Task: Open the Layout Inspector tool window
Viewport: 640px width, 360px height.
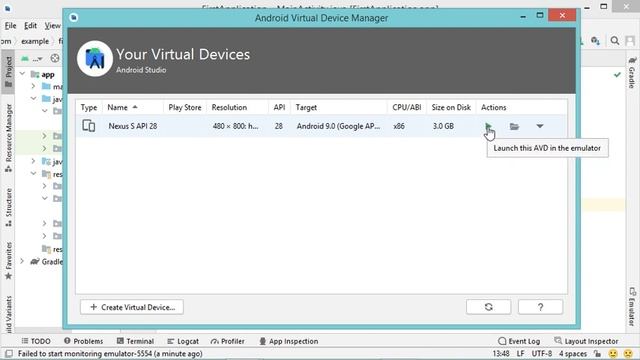Action: click(586, 341)
